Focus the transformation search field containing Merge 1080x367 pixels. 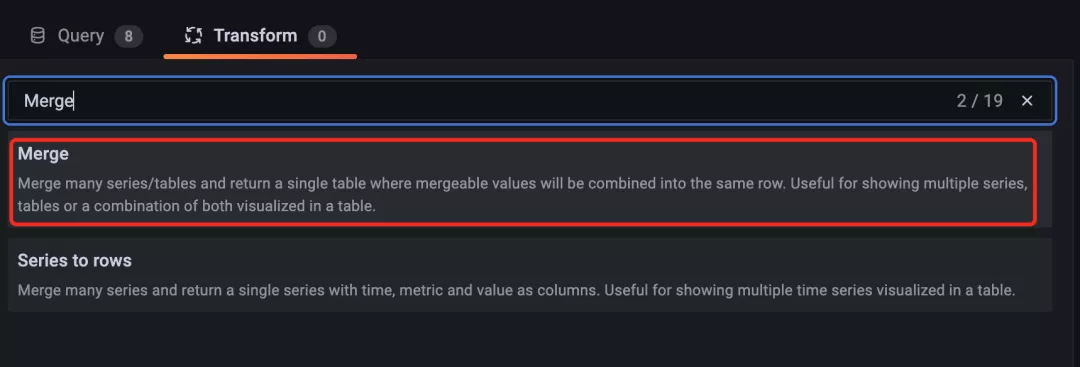[x=529, y=101]
